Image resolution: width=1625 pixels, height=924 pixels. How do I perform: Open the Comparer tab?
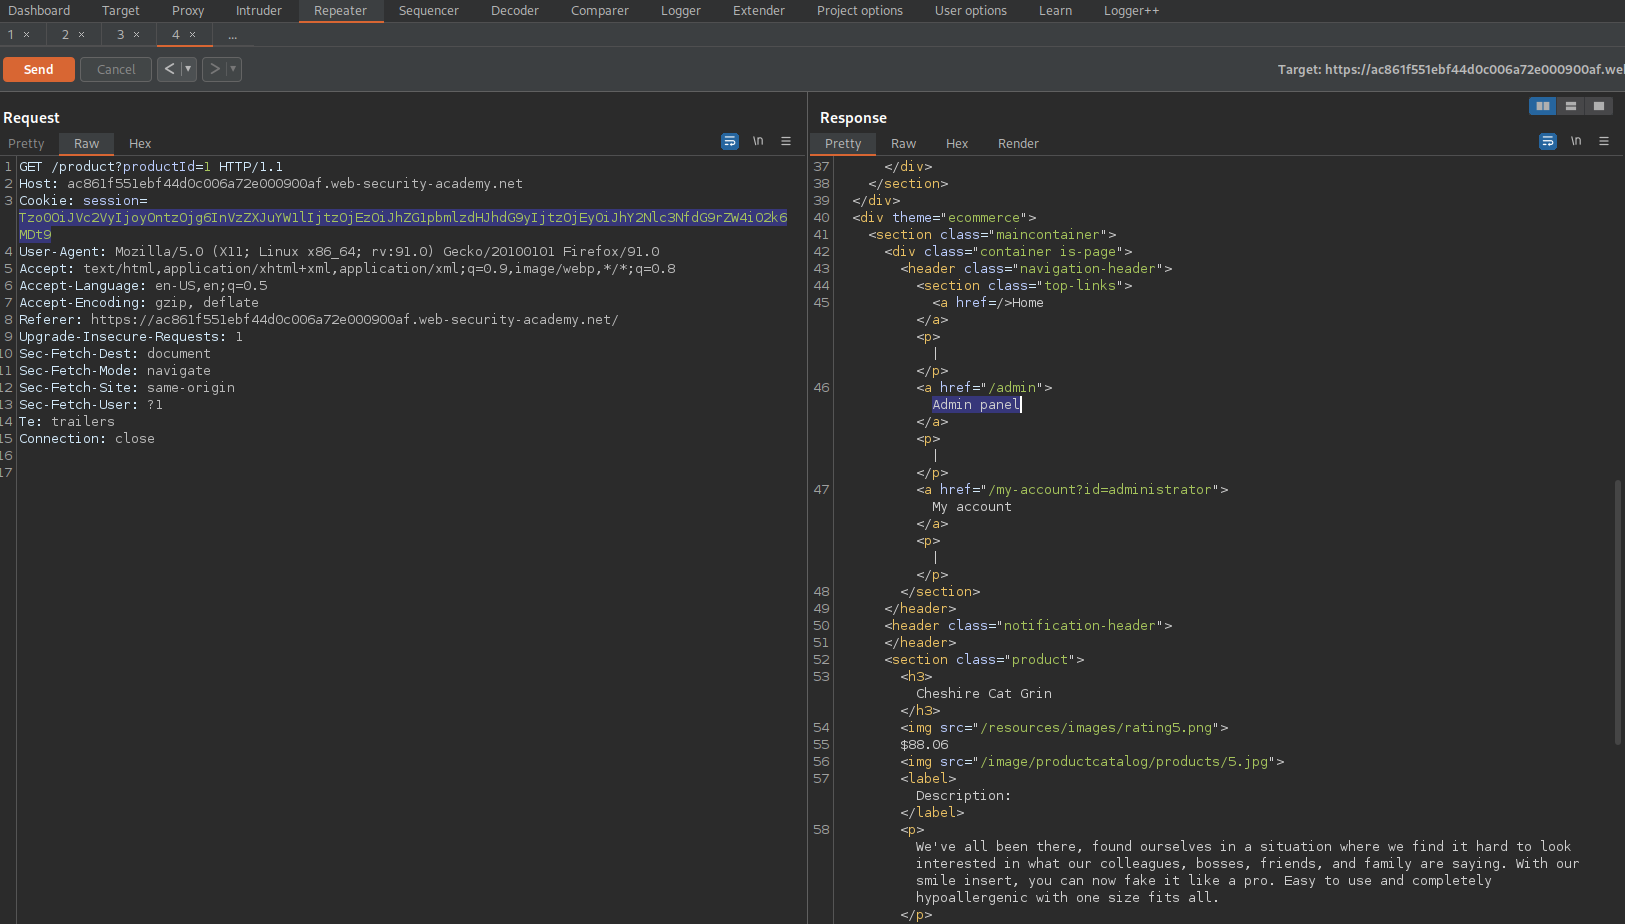tap(600, 11)
